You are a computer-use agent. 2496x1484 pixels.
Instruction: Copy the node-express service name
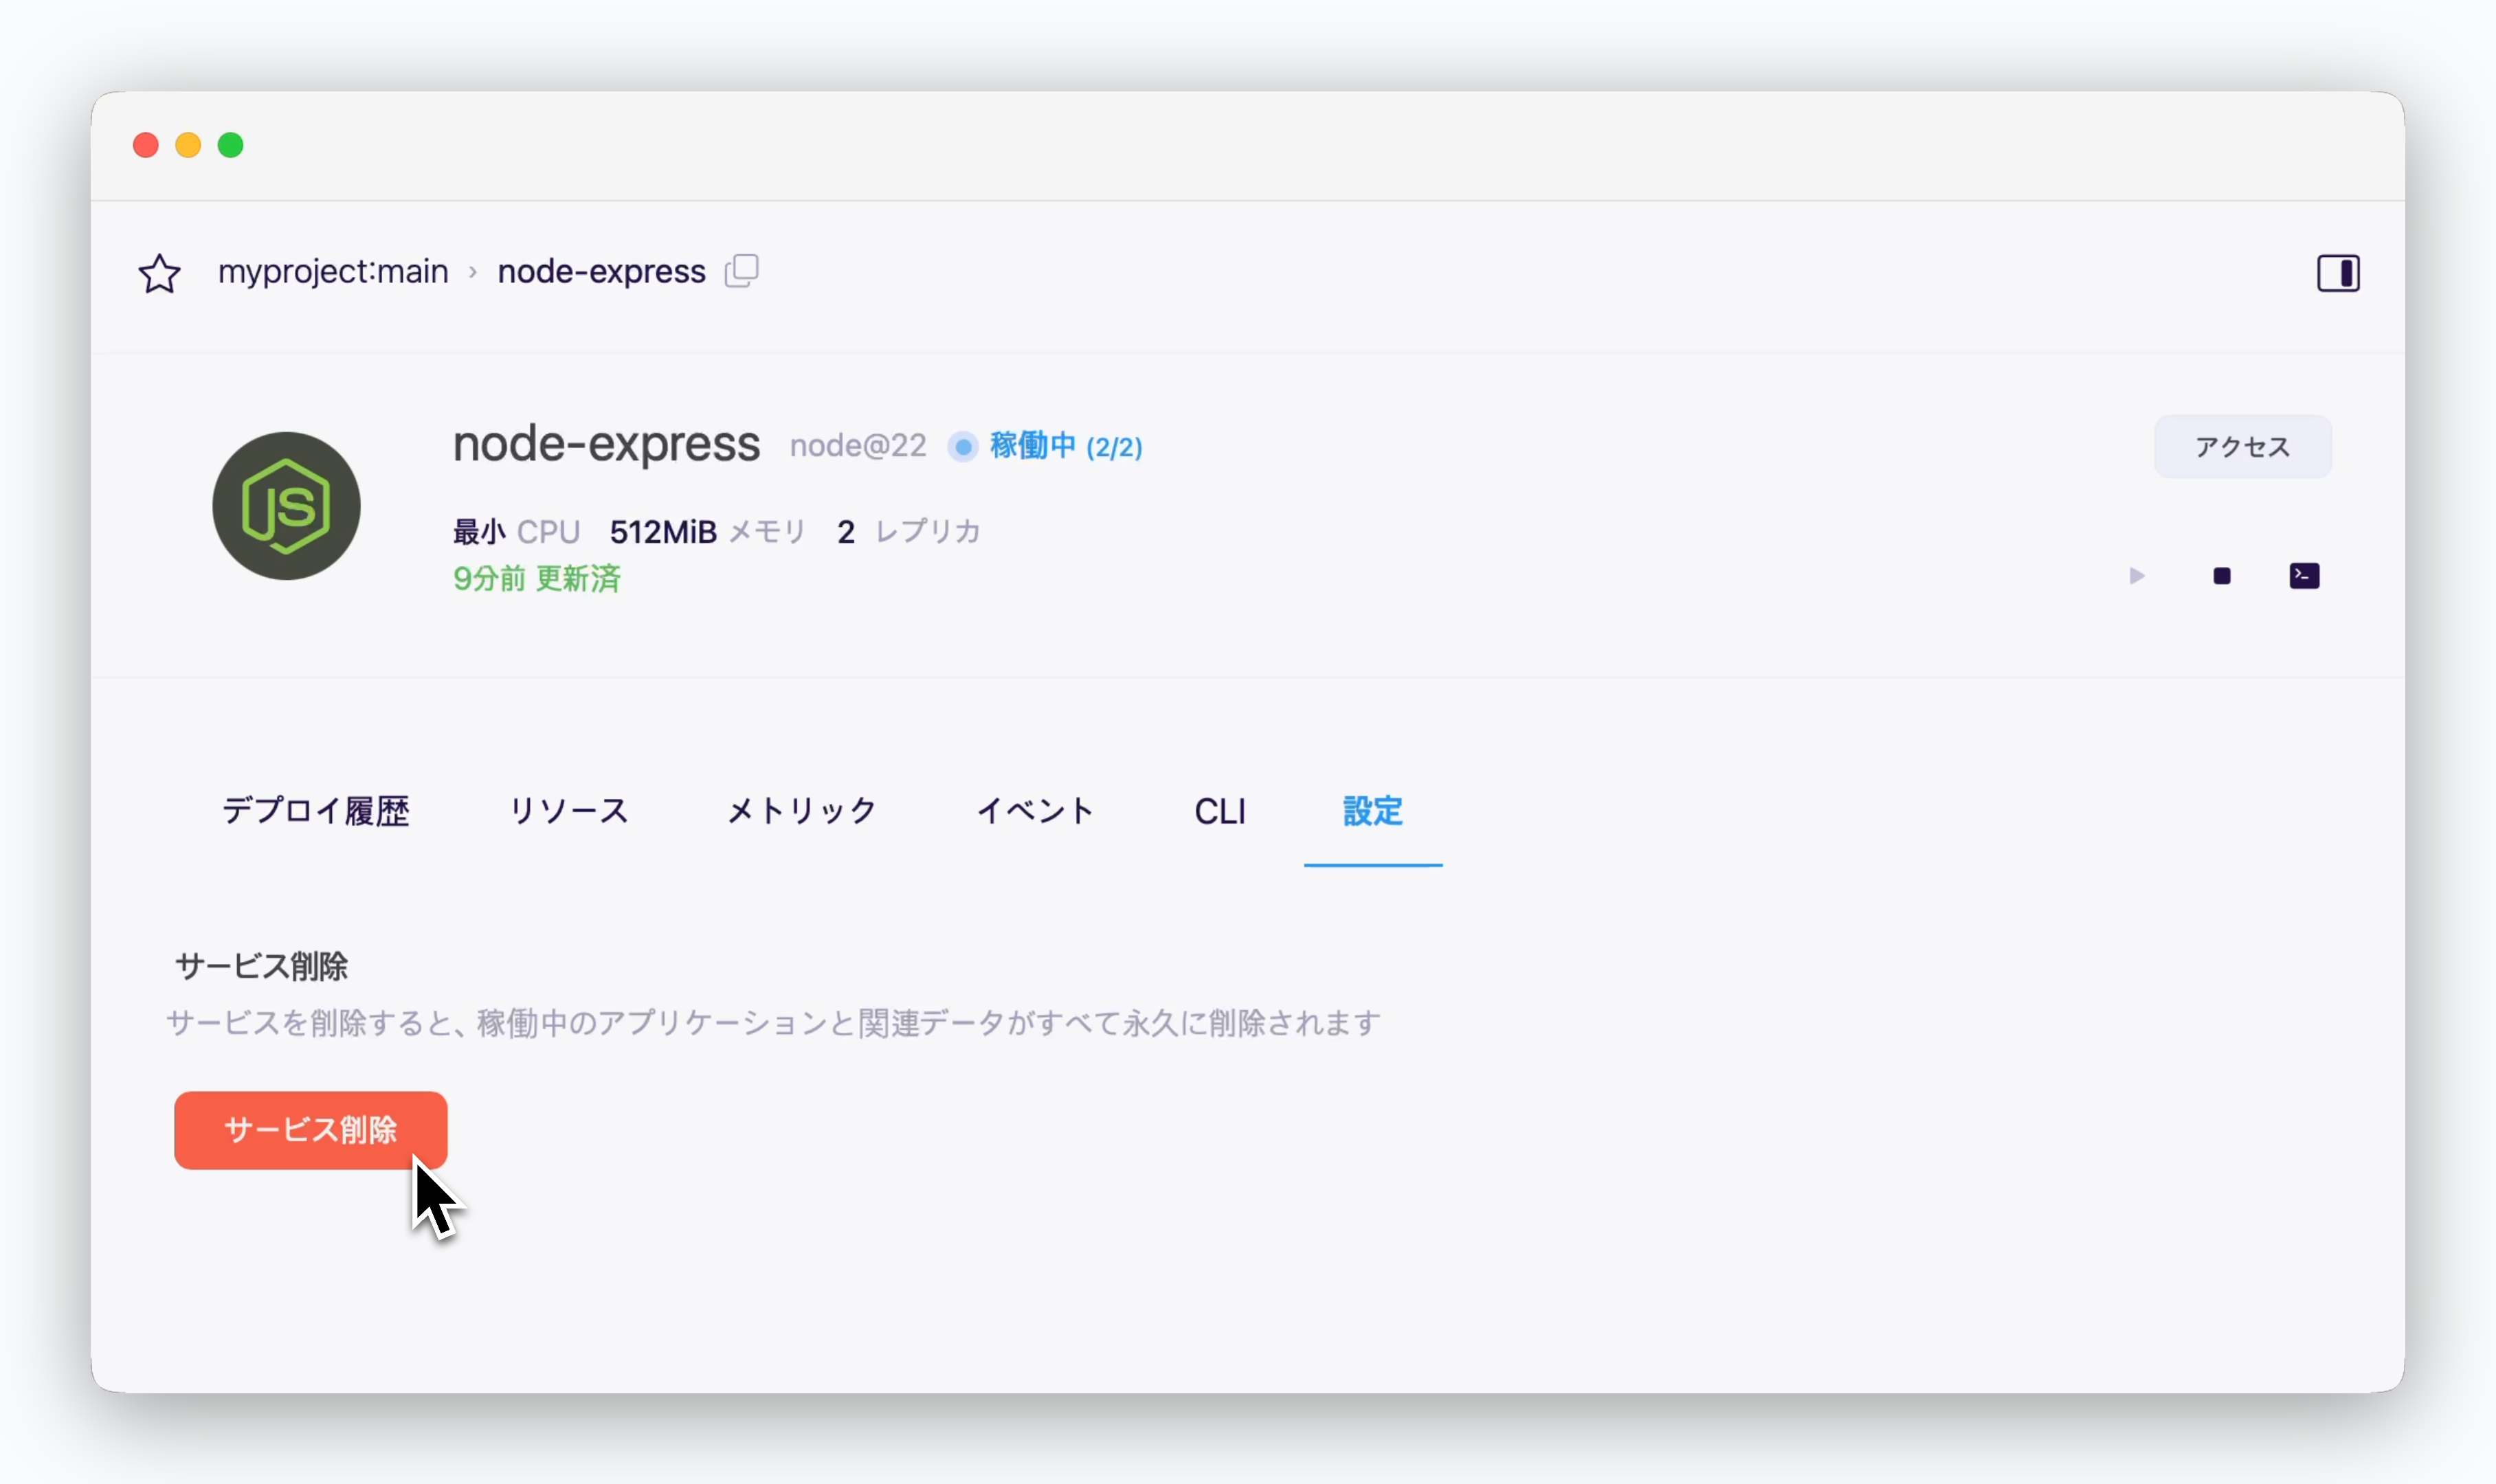pos(742,271)
